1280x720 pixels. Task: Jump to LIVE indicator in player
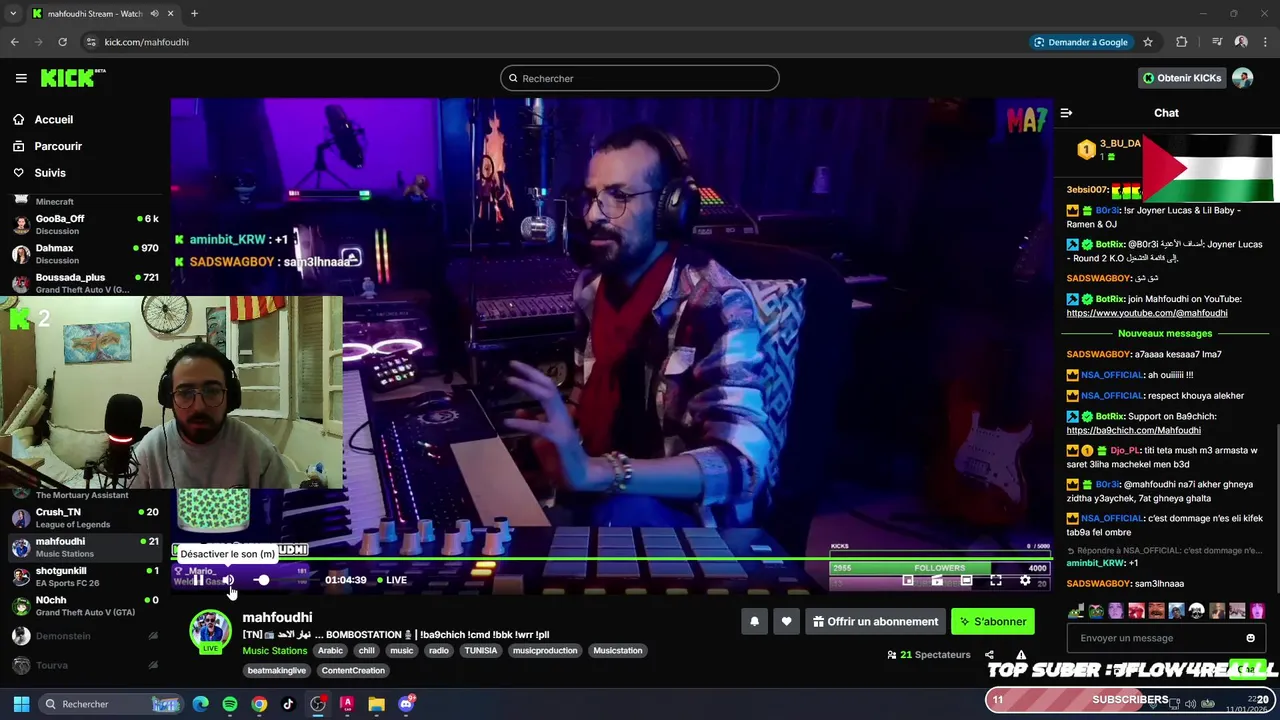pos(392,580)
